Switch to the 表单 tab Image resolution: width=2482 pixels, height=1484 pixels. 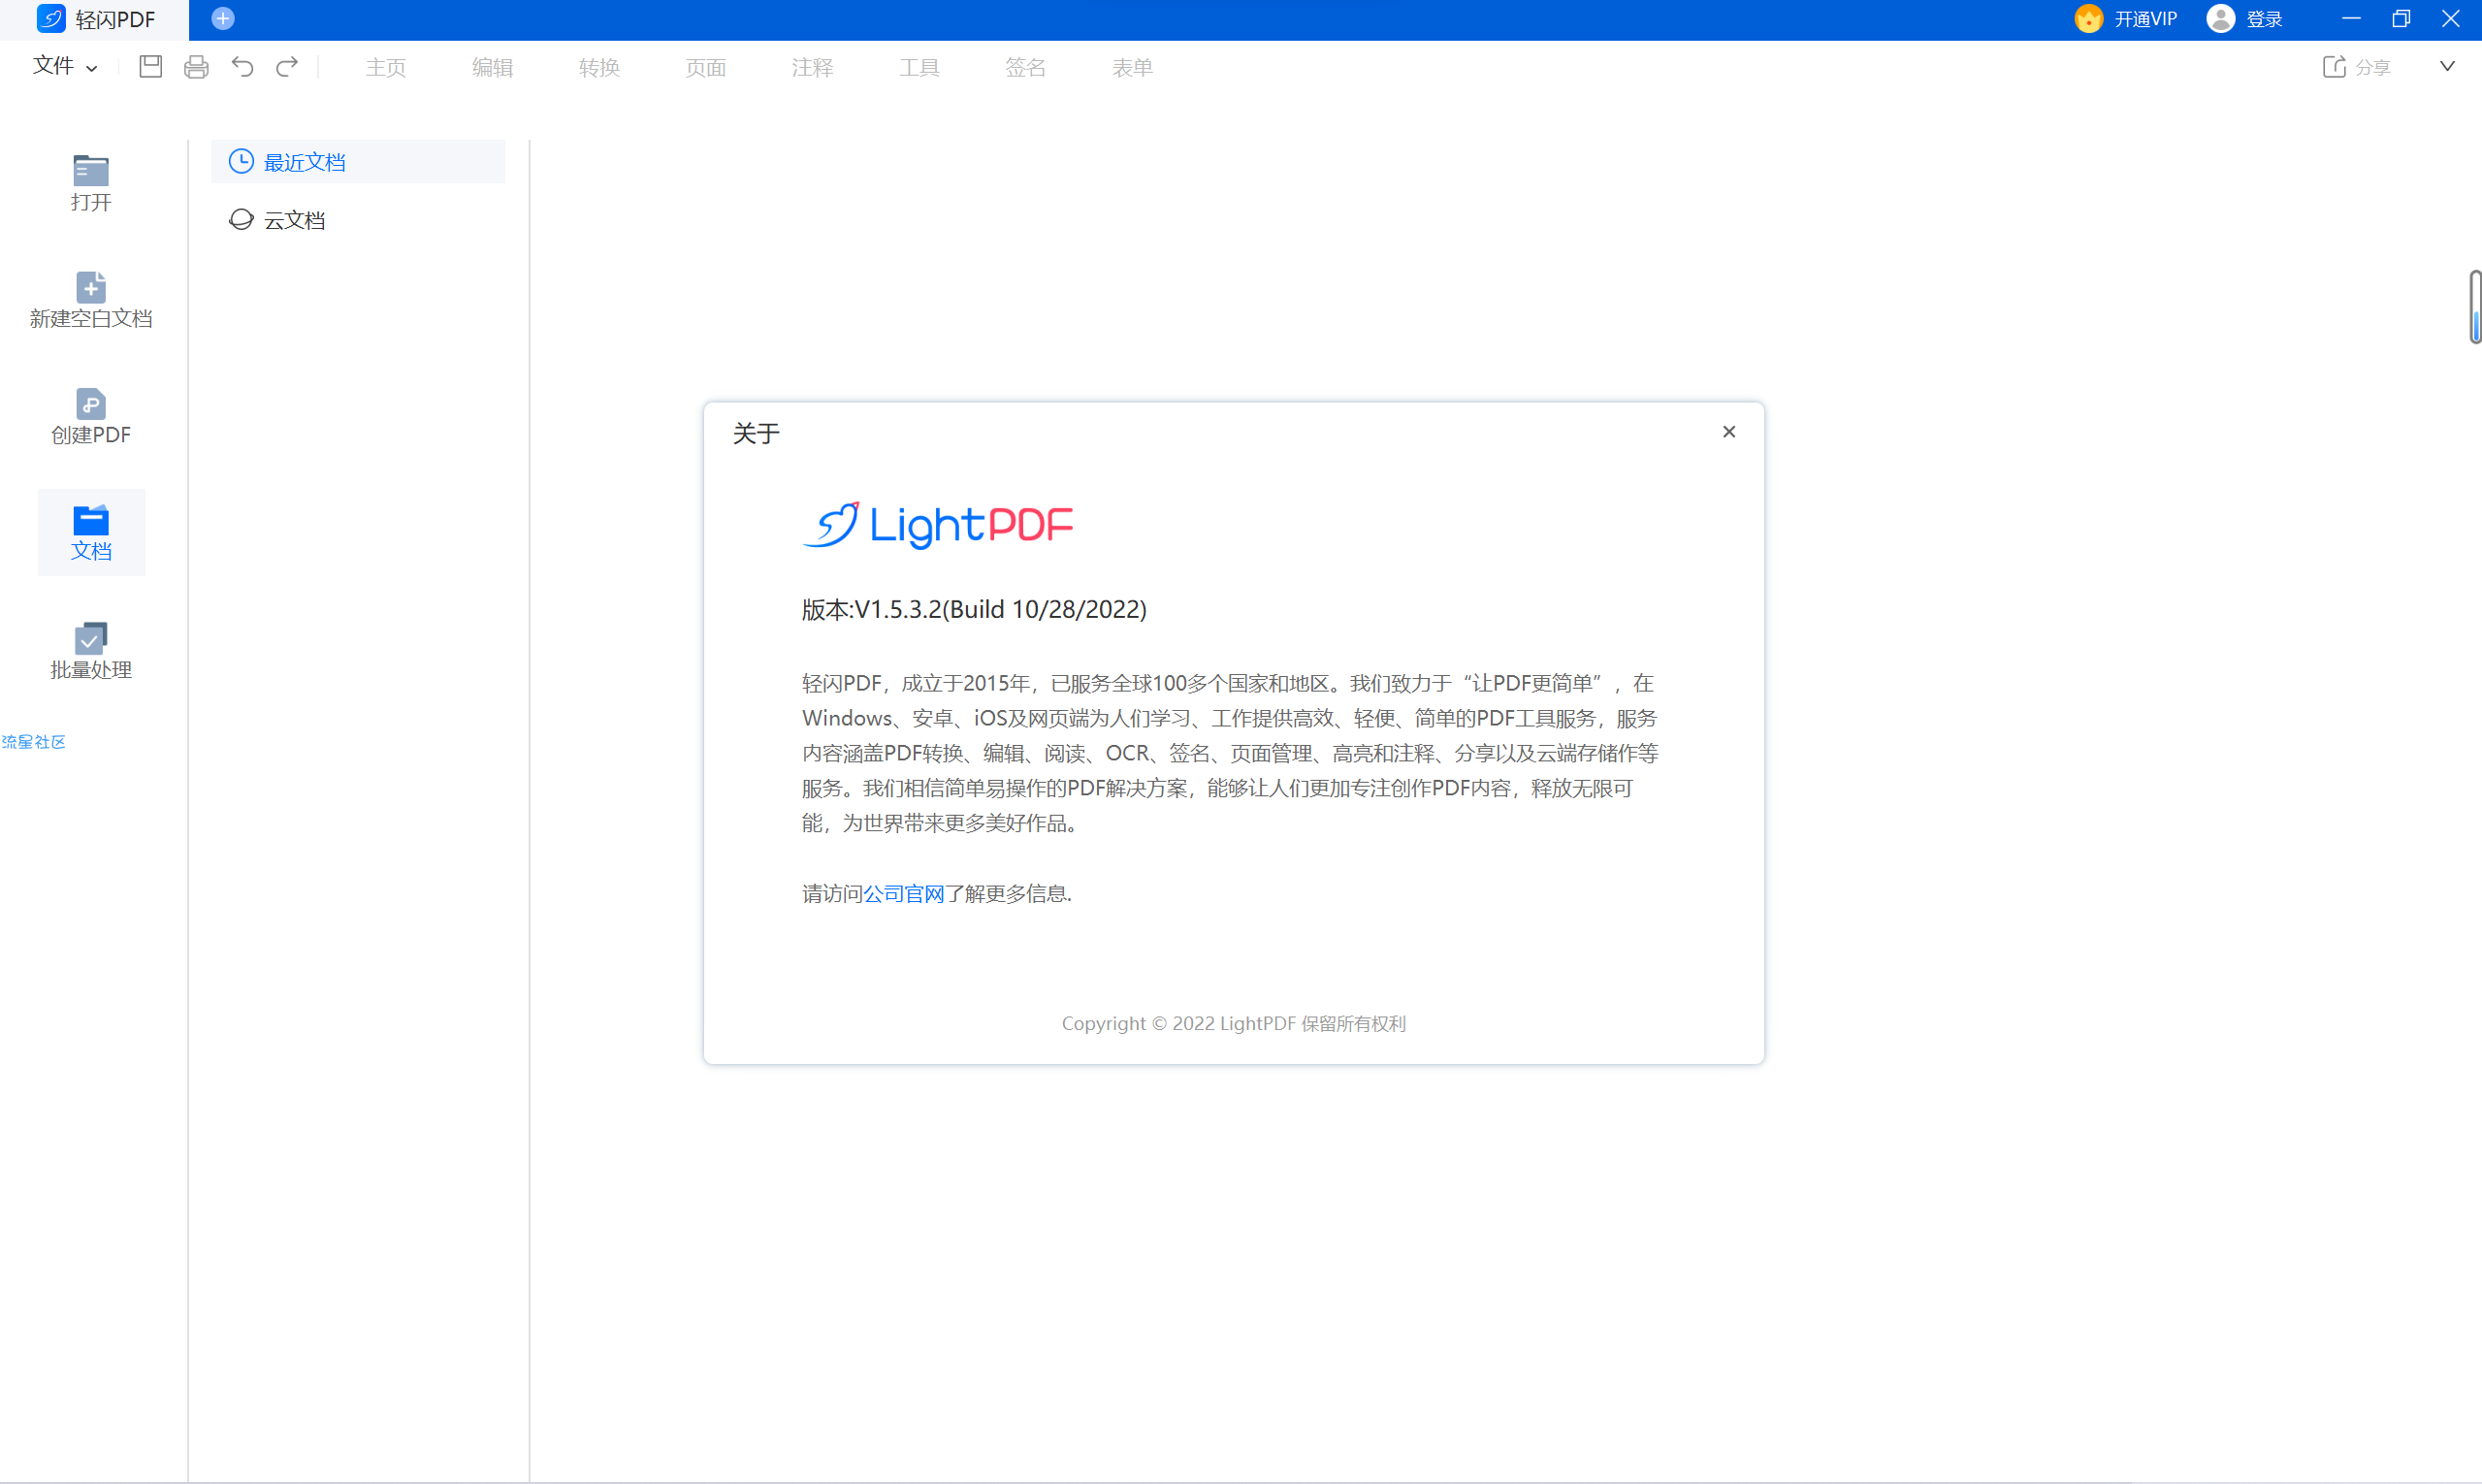[x=1133, y=67]
